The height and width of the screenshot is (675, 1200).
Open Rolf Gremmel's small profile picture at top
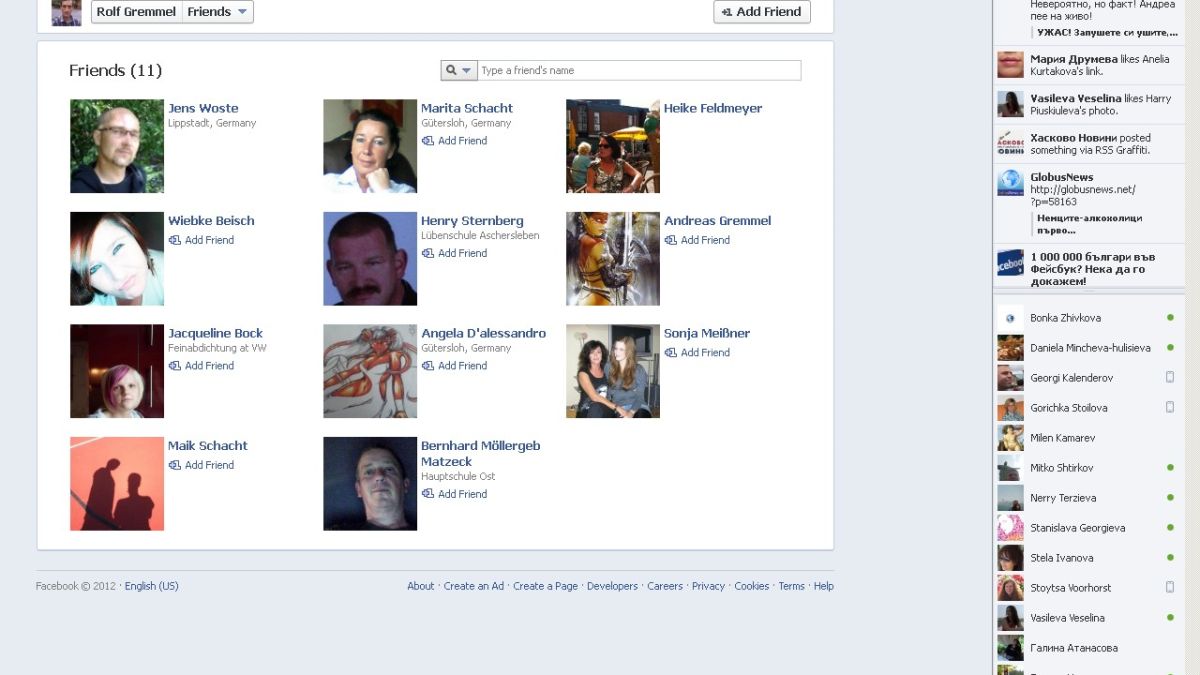[x=66, y=12]
